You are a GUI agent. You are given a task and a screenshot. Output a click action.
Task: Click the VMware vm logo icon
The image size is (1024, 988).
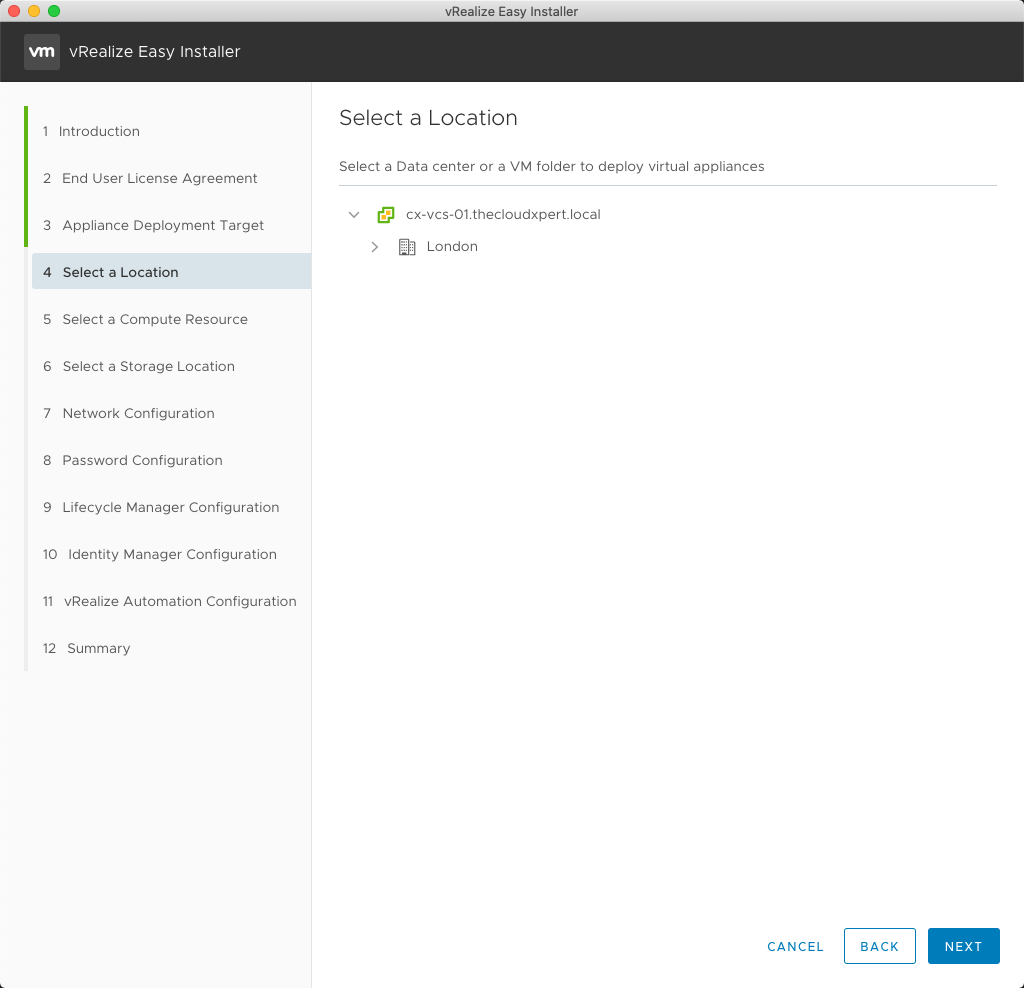pyautogui.click(x=42, y=52)
